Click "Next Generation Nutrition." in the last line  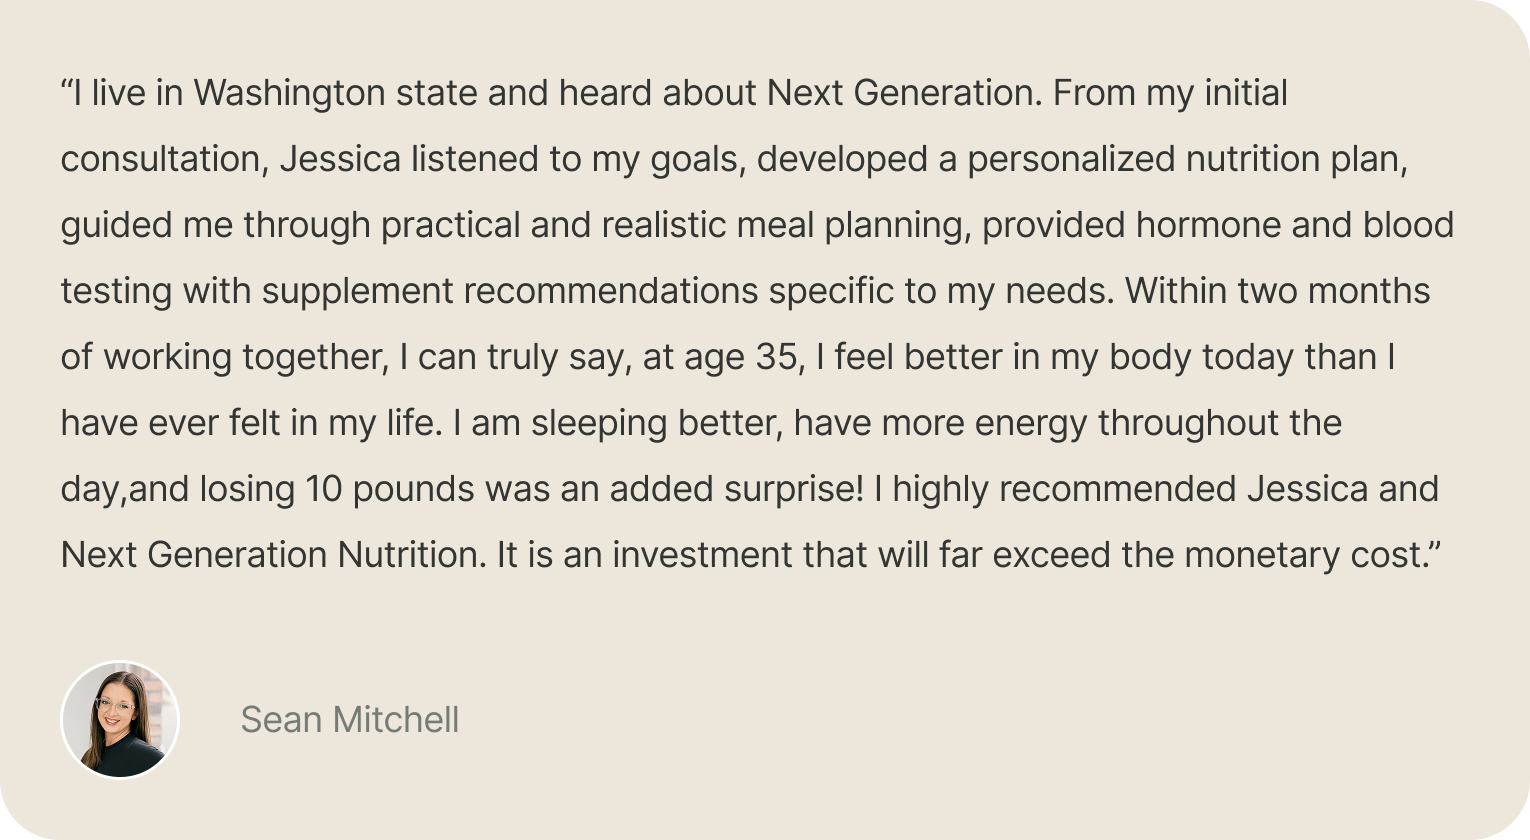pos(274,555)
